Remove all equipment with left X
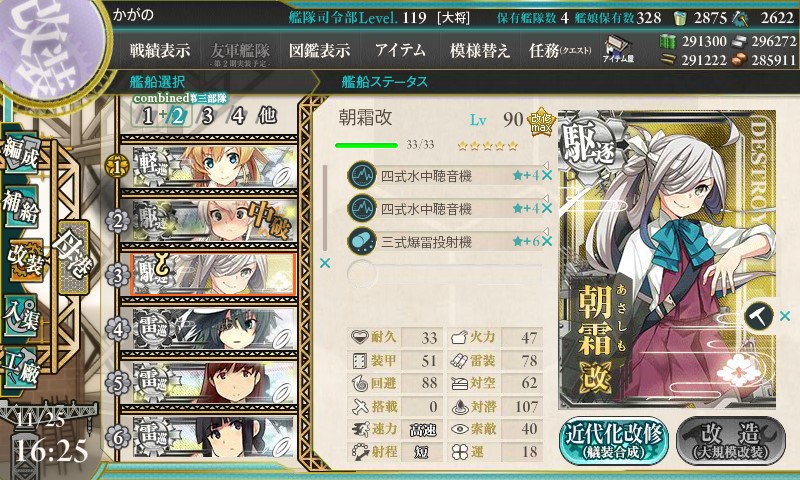Viewport: 800px width, 480px height. point(324,263)
